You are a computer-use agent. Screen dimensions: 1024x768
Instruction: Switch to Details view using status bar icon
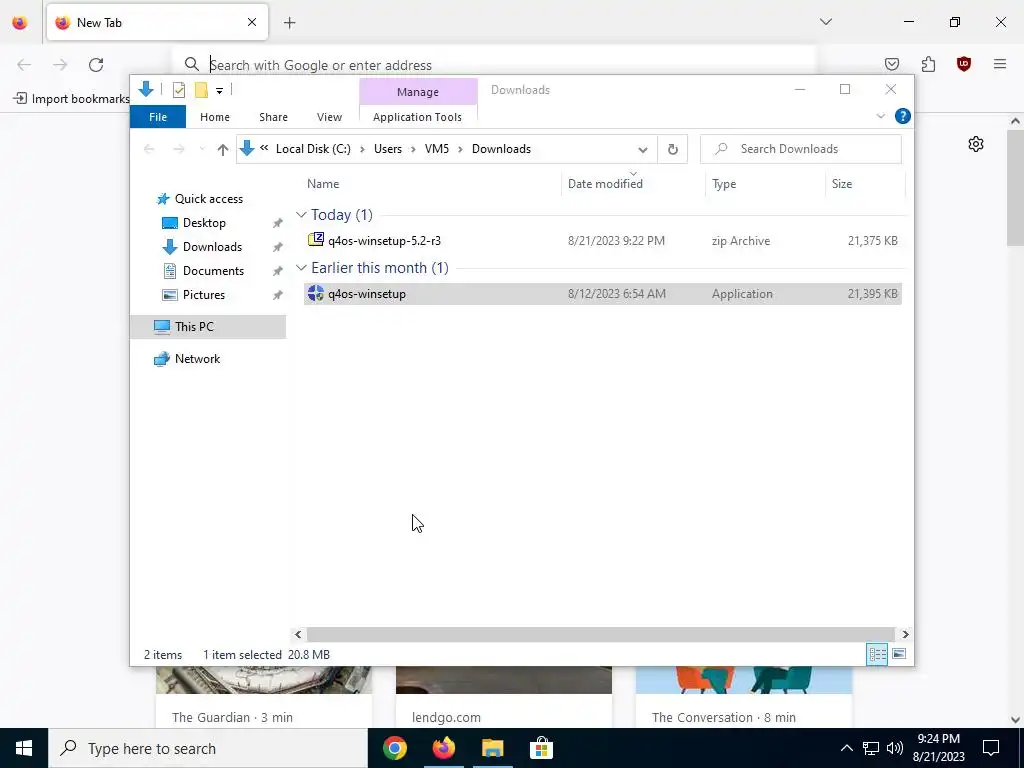tap(877, 654)
